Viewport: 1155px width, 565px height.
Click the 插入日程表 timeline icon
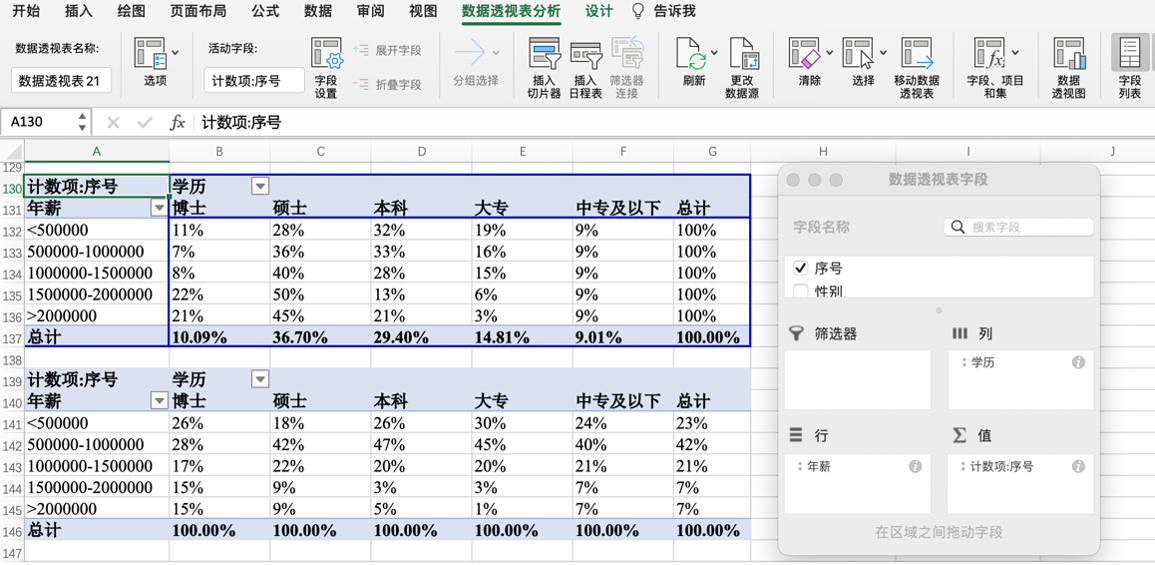[585, 57]
